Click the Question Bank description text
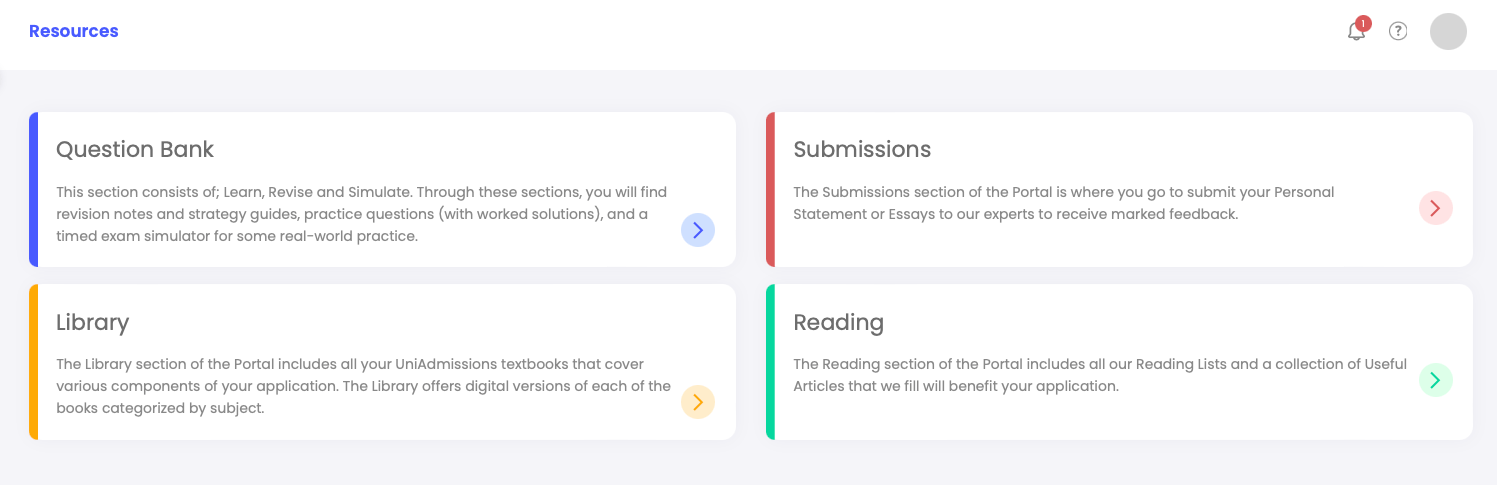This screenshot has height=485, width=1497. click(361, 214)
